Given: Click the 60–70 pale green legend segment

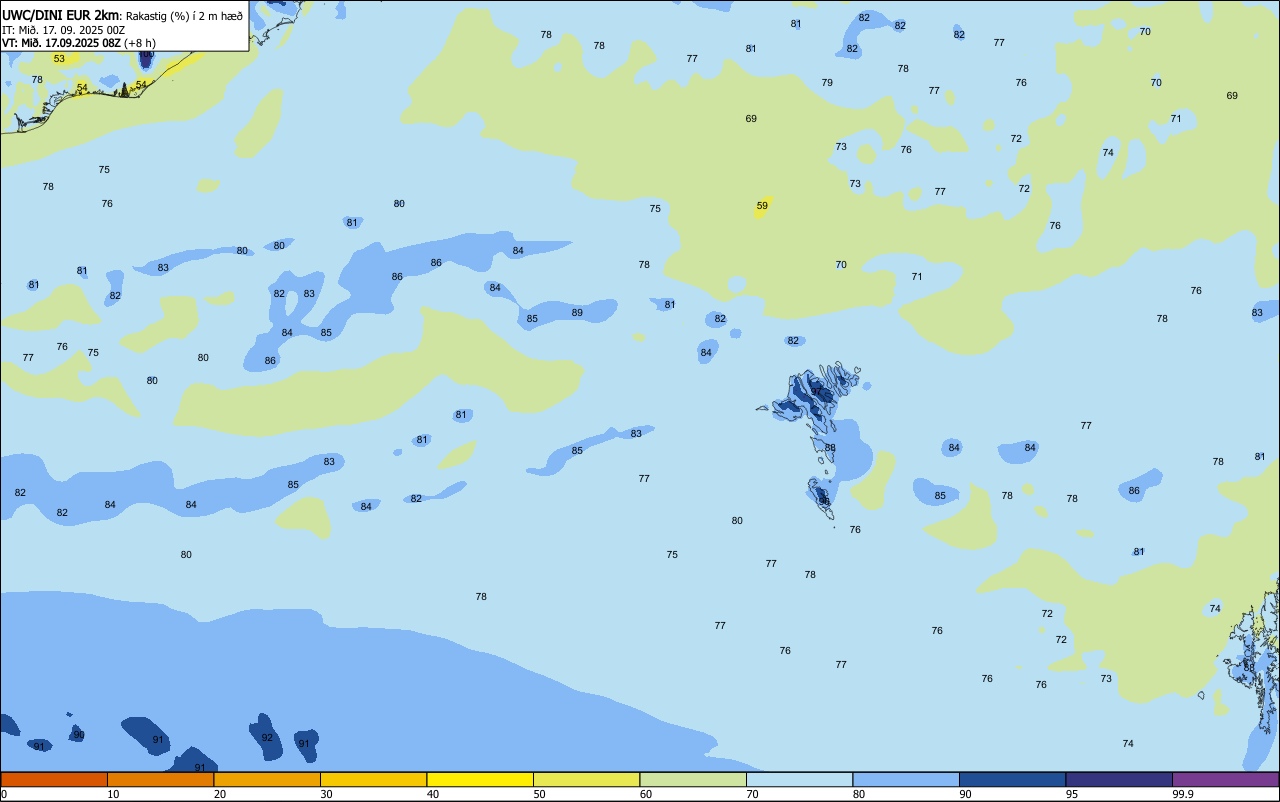Looking at the screenshot, I should [693, 779].
